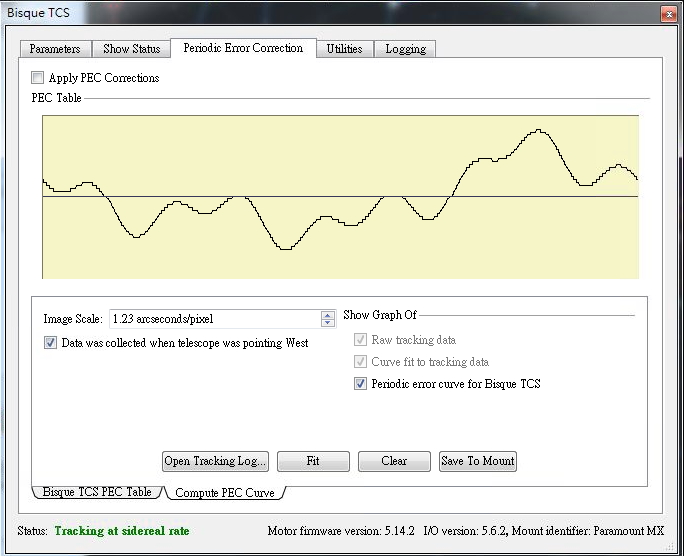Click Save To Mount button

click(478, 461)
